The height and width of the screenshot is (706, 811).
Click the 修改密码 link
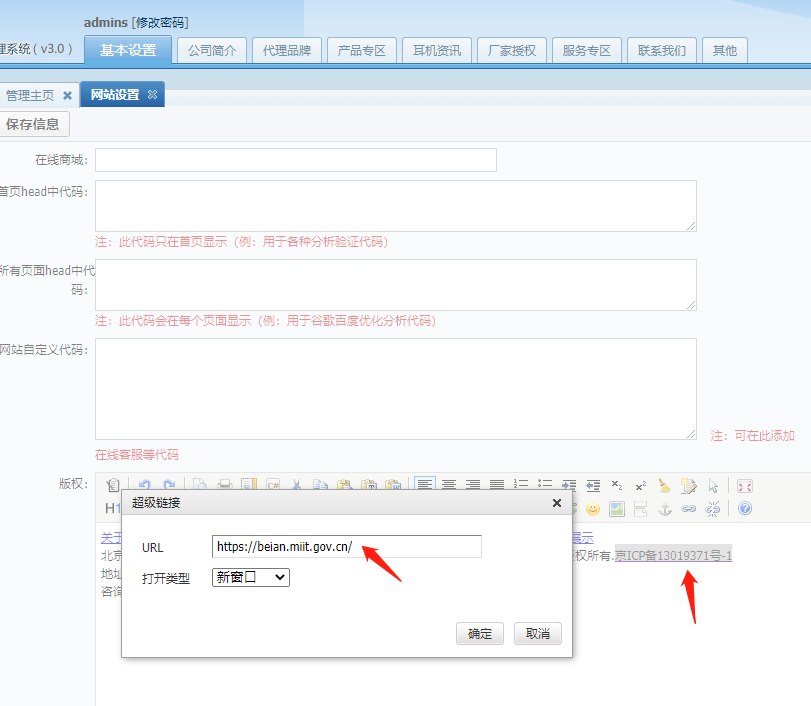pos(160,22)
